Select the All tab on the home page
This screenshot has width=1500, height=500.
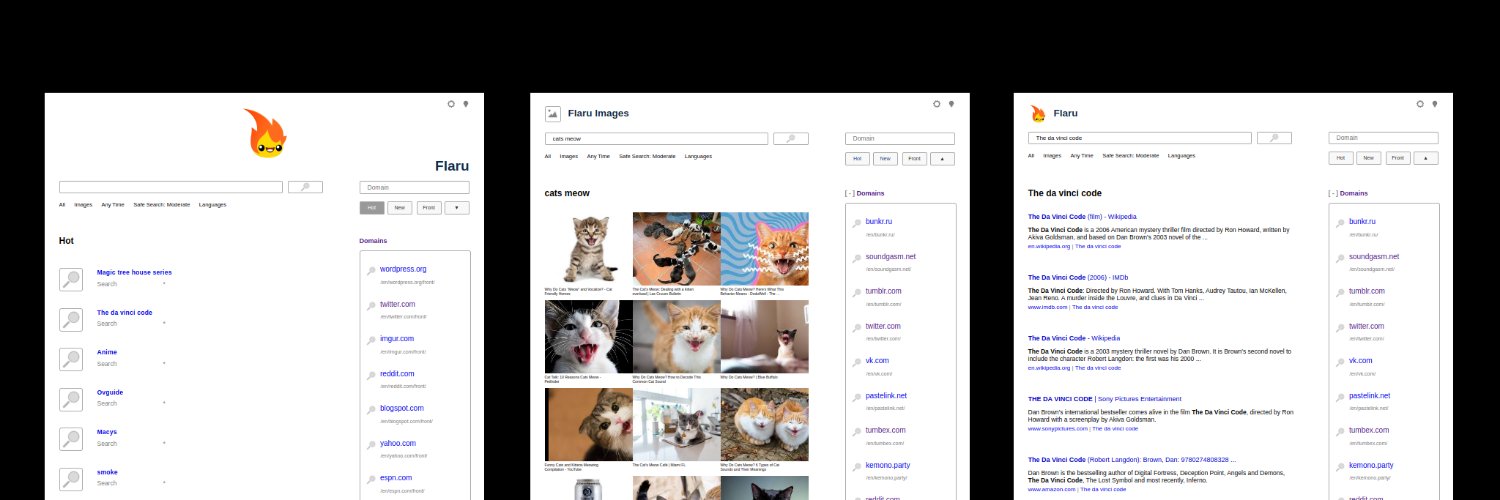point(62,205)
